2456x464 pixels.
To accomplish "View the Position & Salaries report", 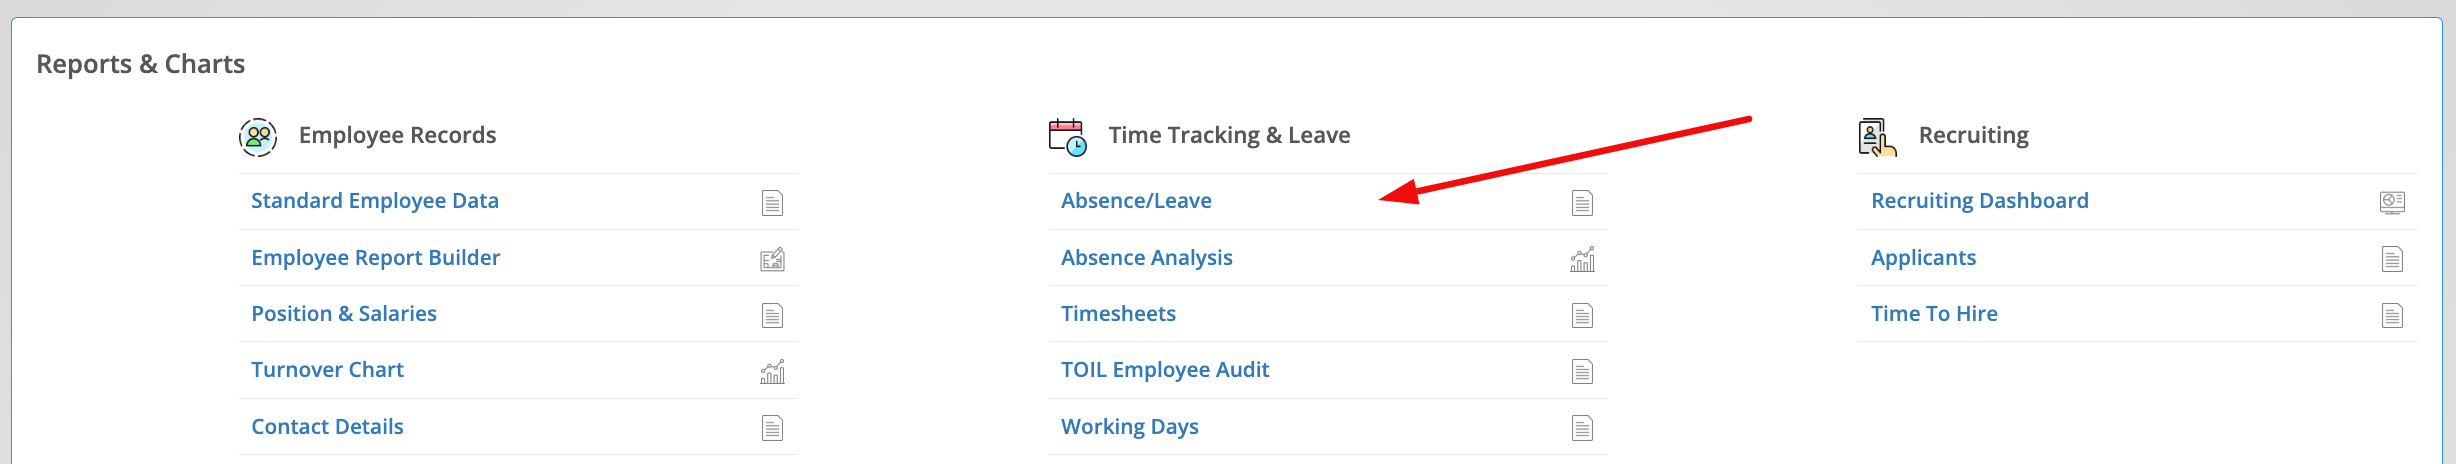I will [x=344, y=314].
